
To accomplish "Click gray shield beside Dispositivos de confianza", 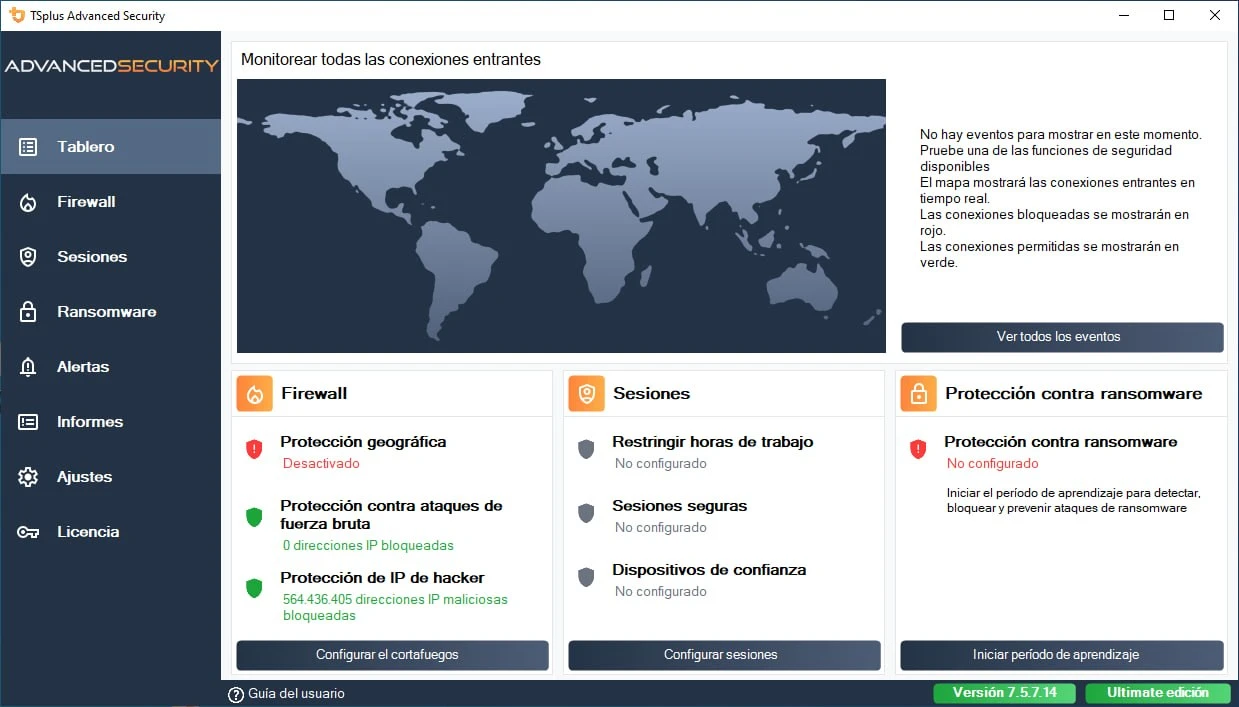I will click(x=586, y=577).
